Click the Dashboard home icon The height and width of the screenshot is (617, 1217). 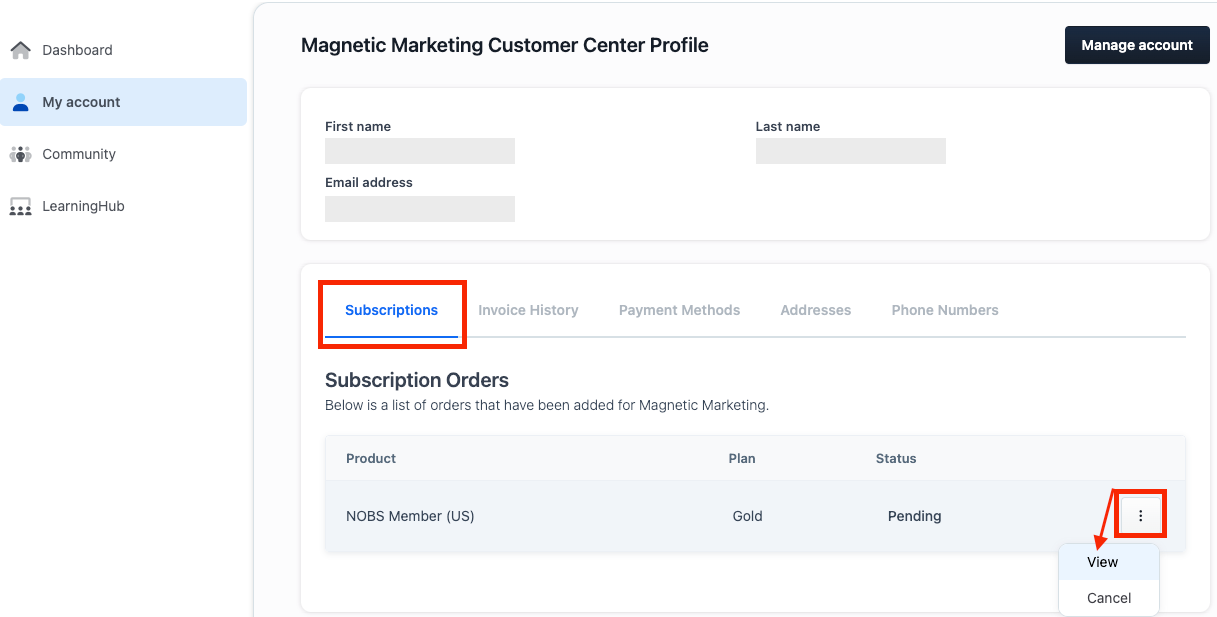click(x=20, y=50)
